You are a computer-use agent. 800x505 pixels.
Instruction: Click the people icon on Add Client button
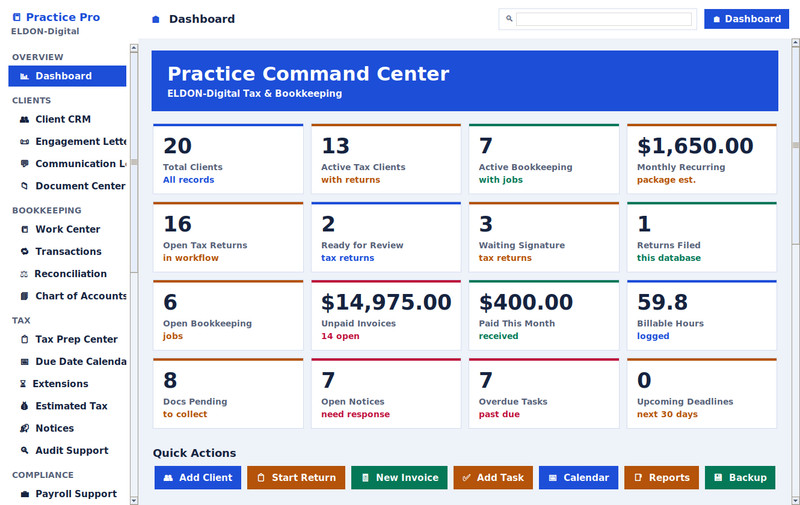(168, 478)
